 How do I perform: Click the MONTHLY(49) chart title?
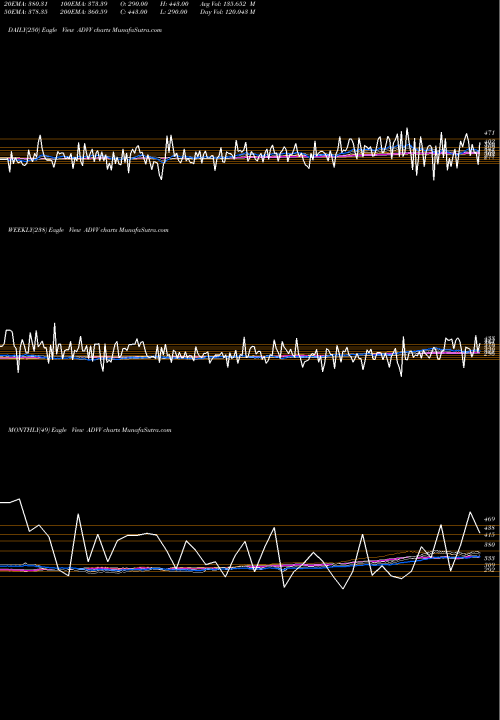90,430
